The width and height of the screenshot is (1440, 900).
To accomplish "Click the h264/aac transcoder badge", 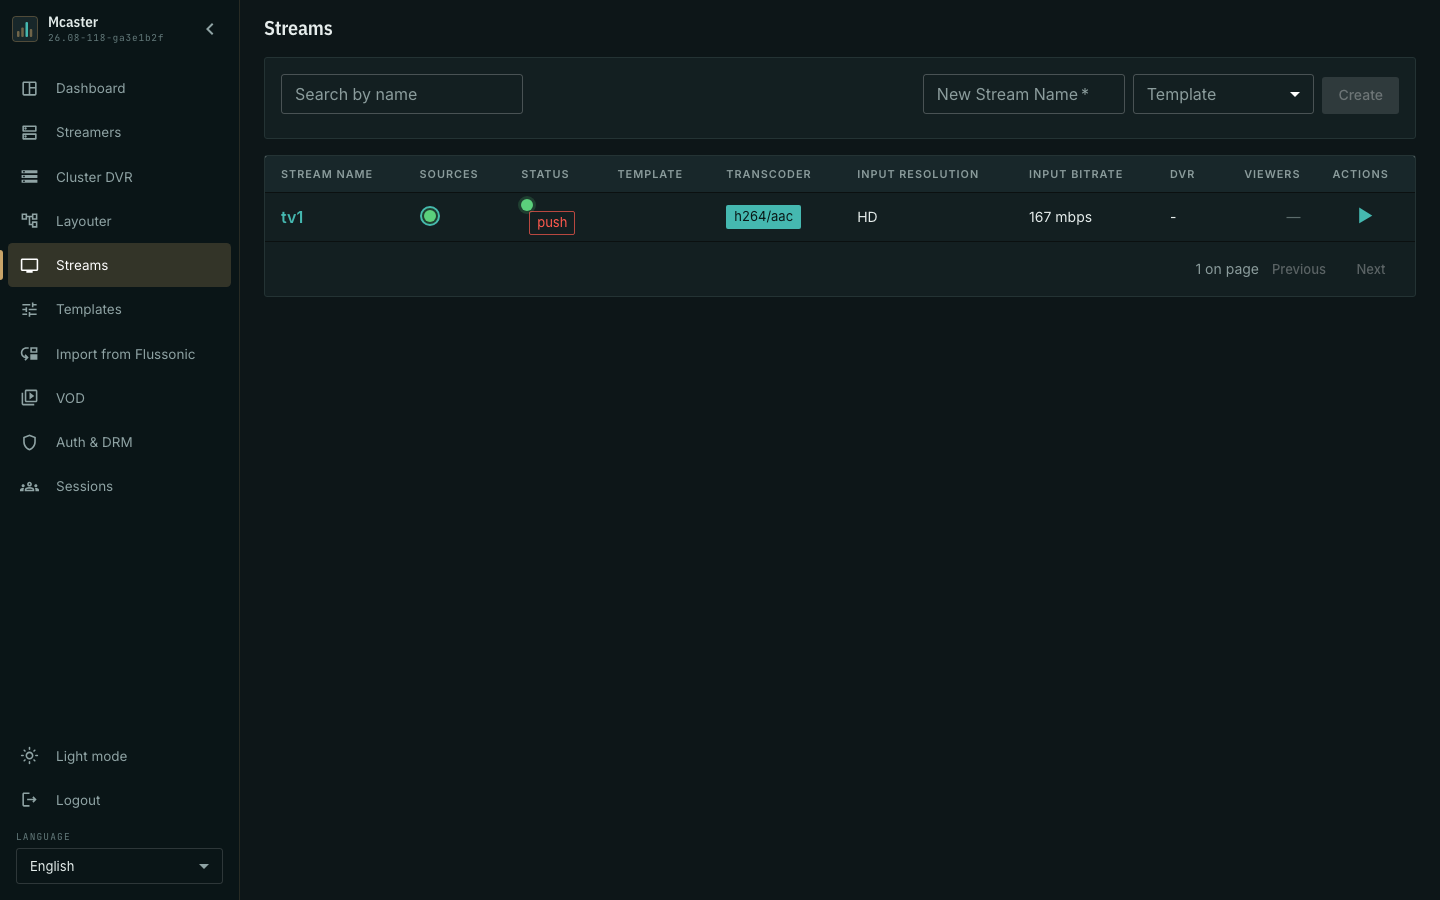I will coord(763,217).
